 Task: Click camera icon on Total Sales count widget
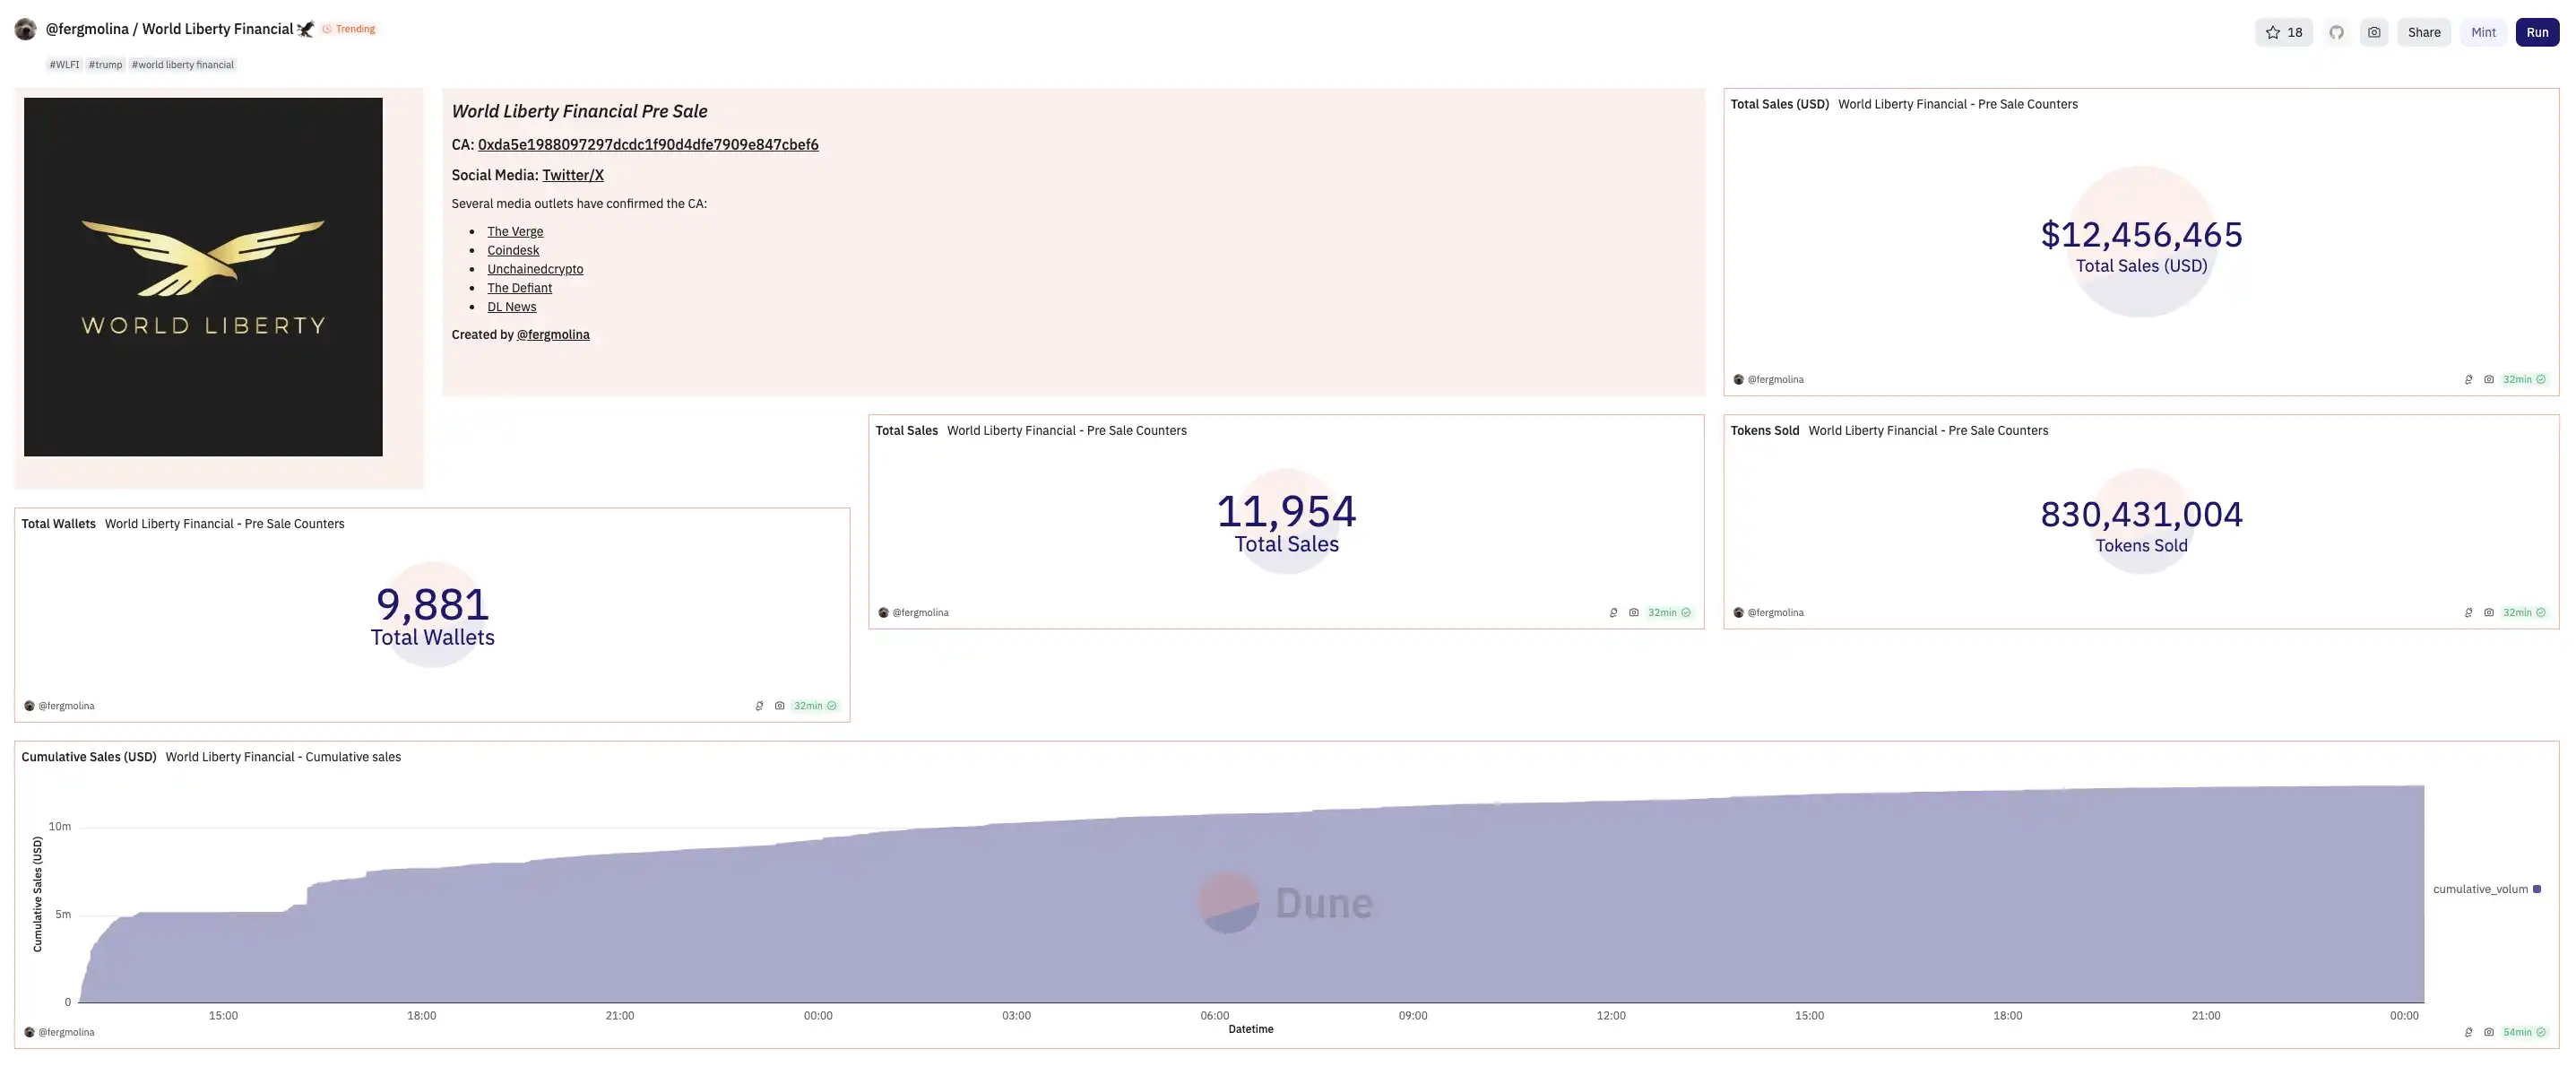[1634, 613]
